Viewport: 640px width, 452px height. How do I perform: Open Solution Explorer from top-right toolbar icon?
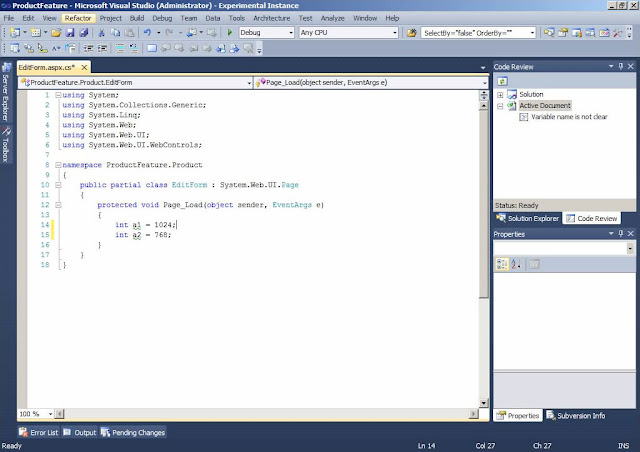[x=549, y=33]
